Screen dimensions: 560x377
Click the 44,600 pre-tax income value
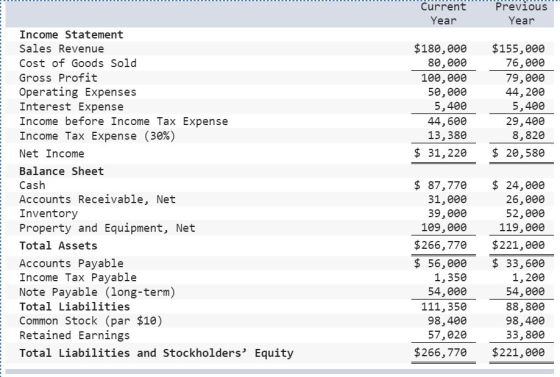click(447, 121)
